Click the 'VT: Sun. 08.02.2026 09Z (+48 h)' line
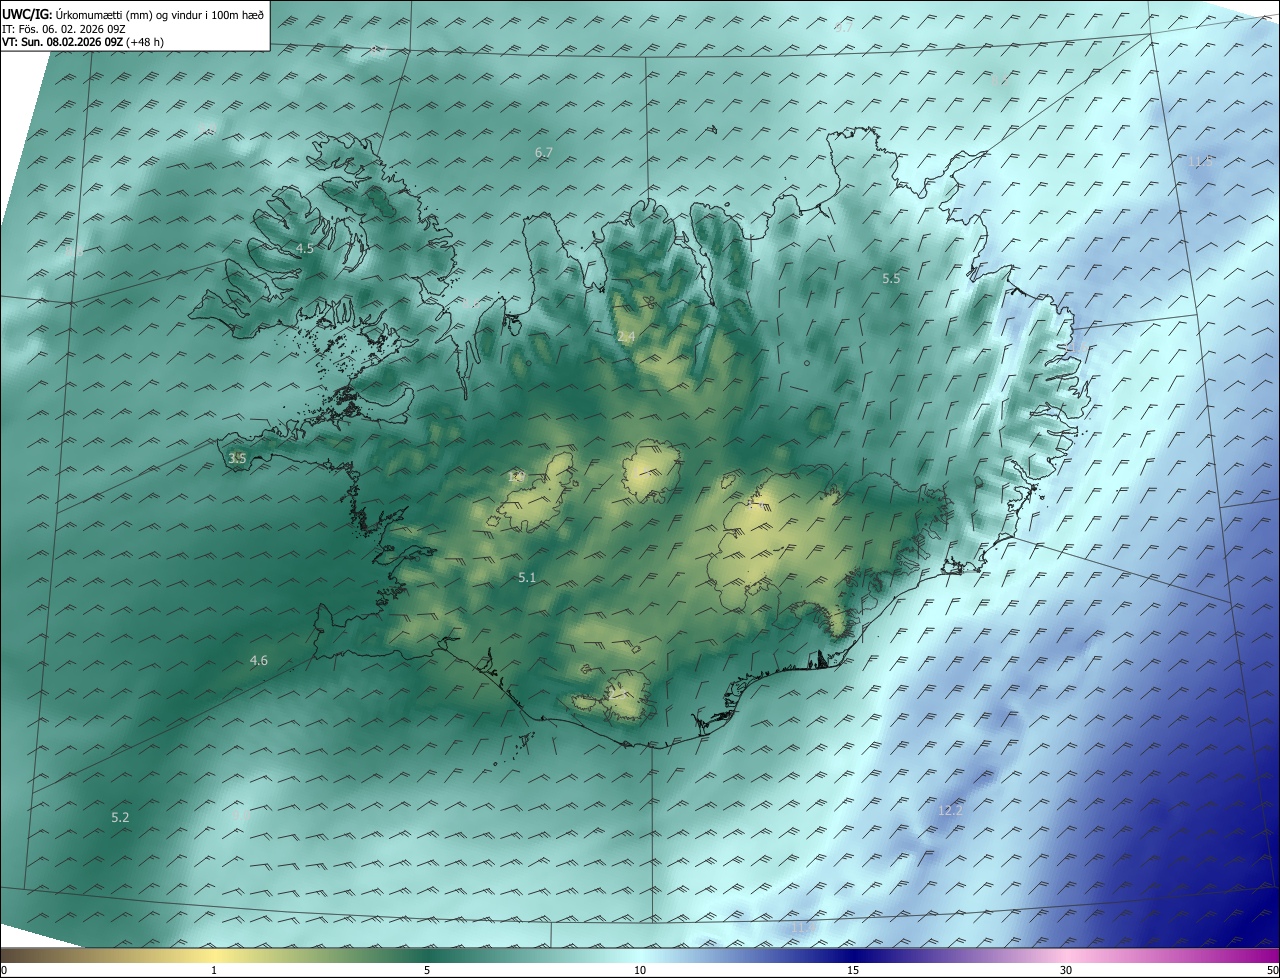1280x978 pixels. 84,42
